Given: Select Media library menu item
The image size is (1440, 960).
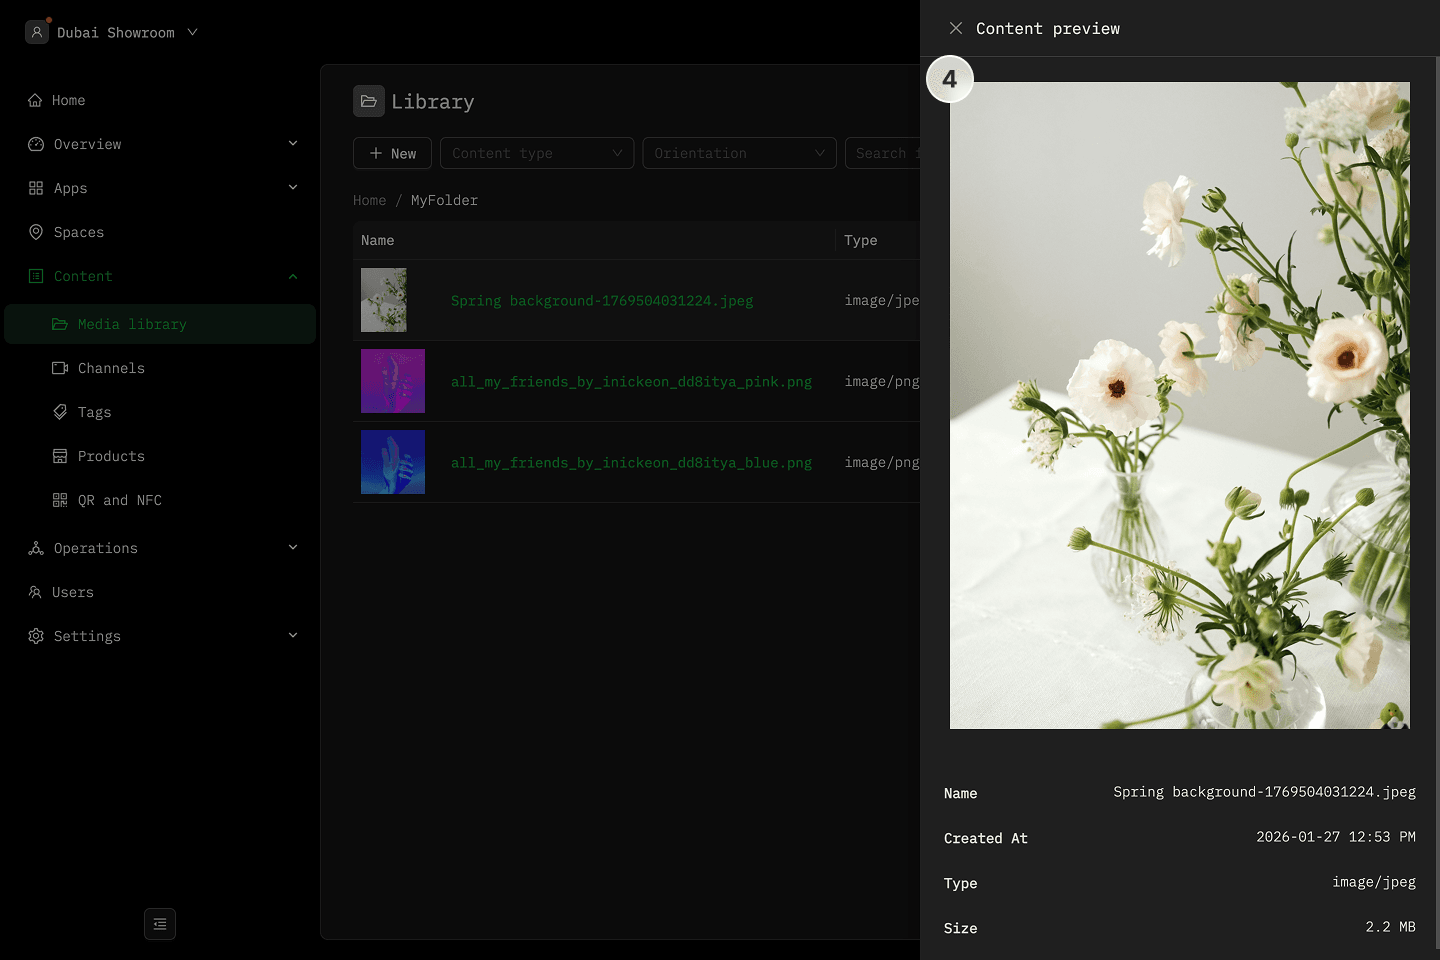Looking at the screenshot, I should [x=132, y=324].
